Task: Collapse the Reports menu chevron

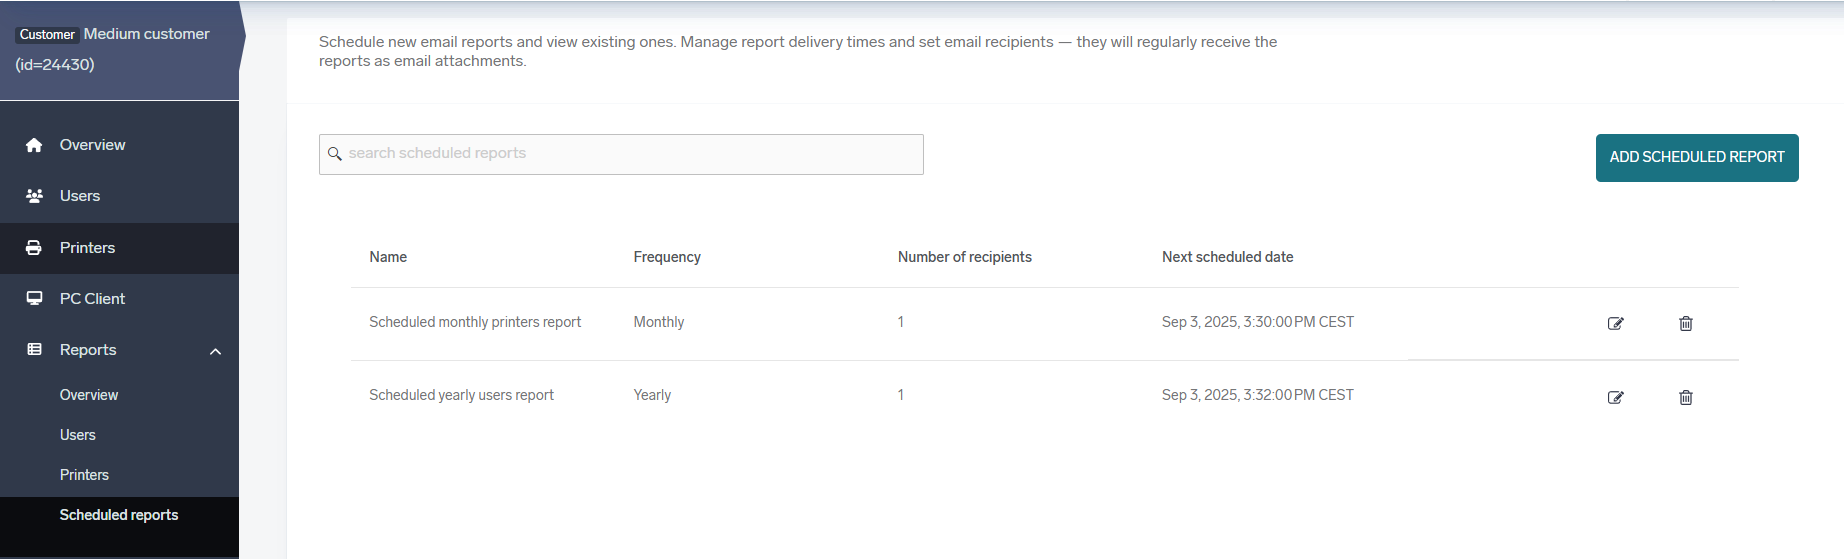Action: pyautogui.click(x=215, y=351)
